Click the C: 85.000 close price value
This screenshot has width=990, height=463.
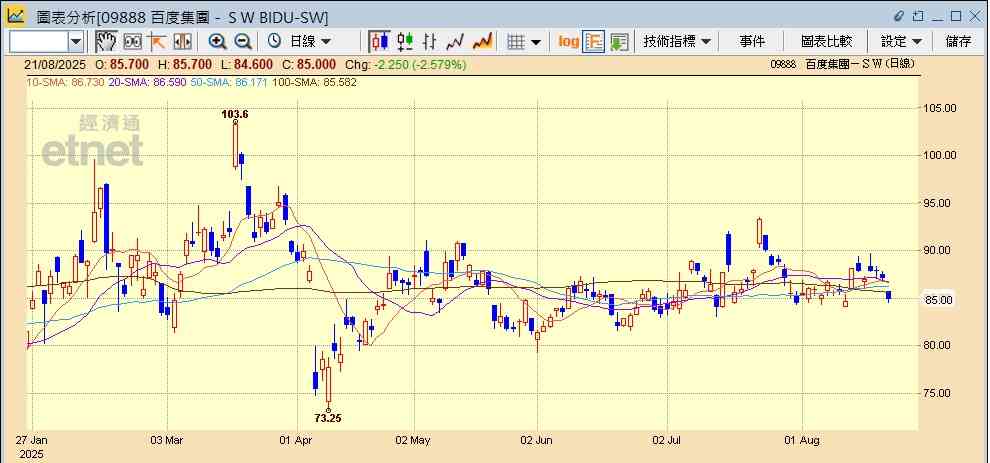[308, 64]
